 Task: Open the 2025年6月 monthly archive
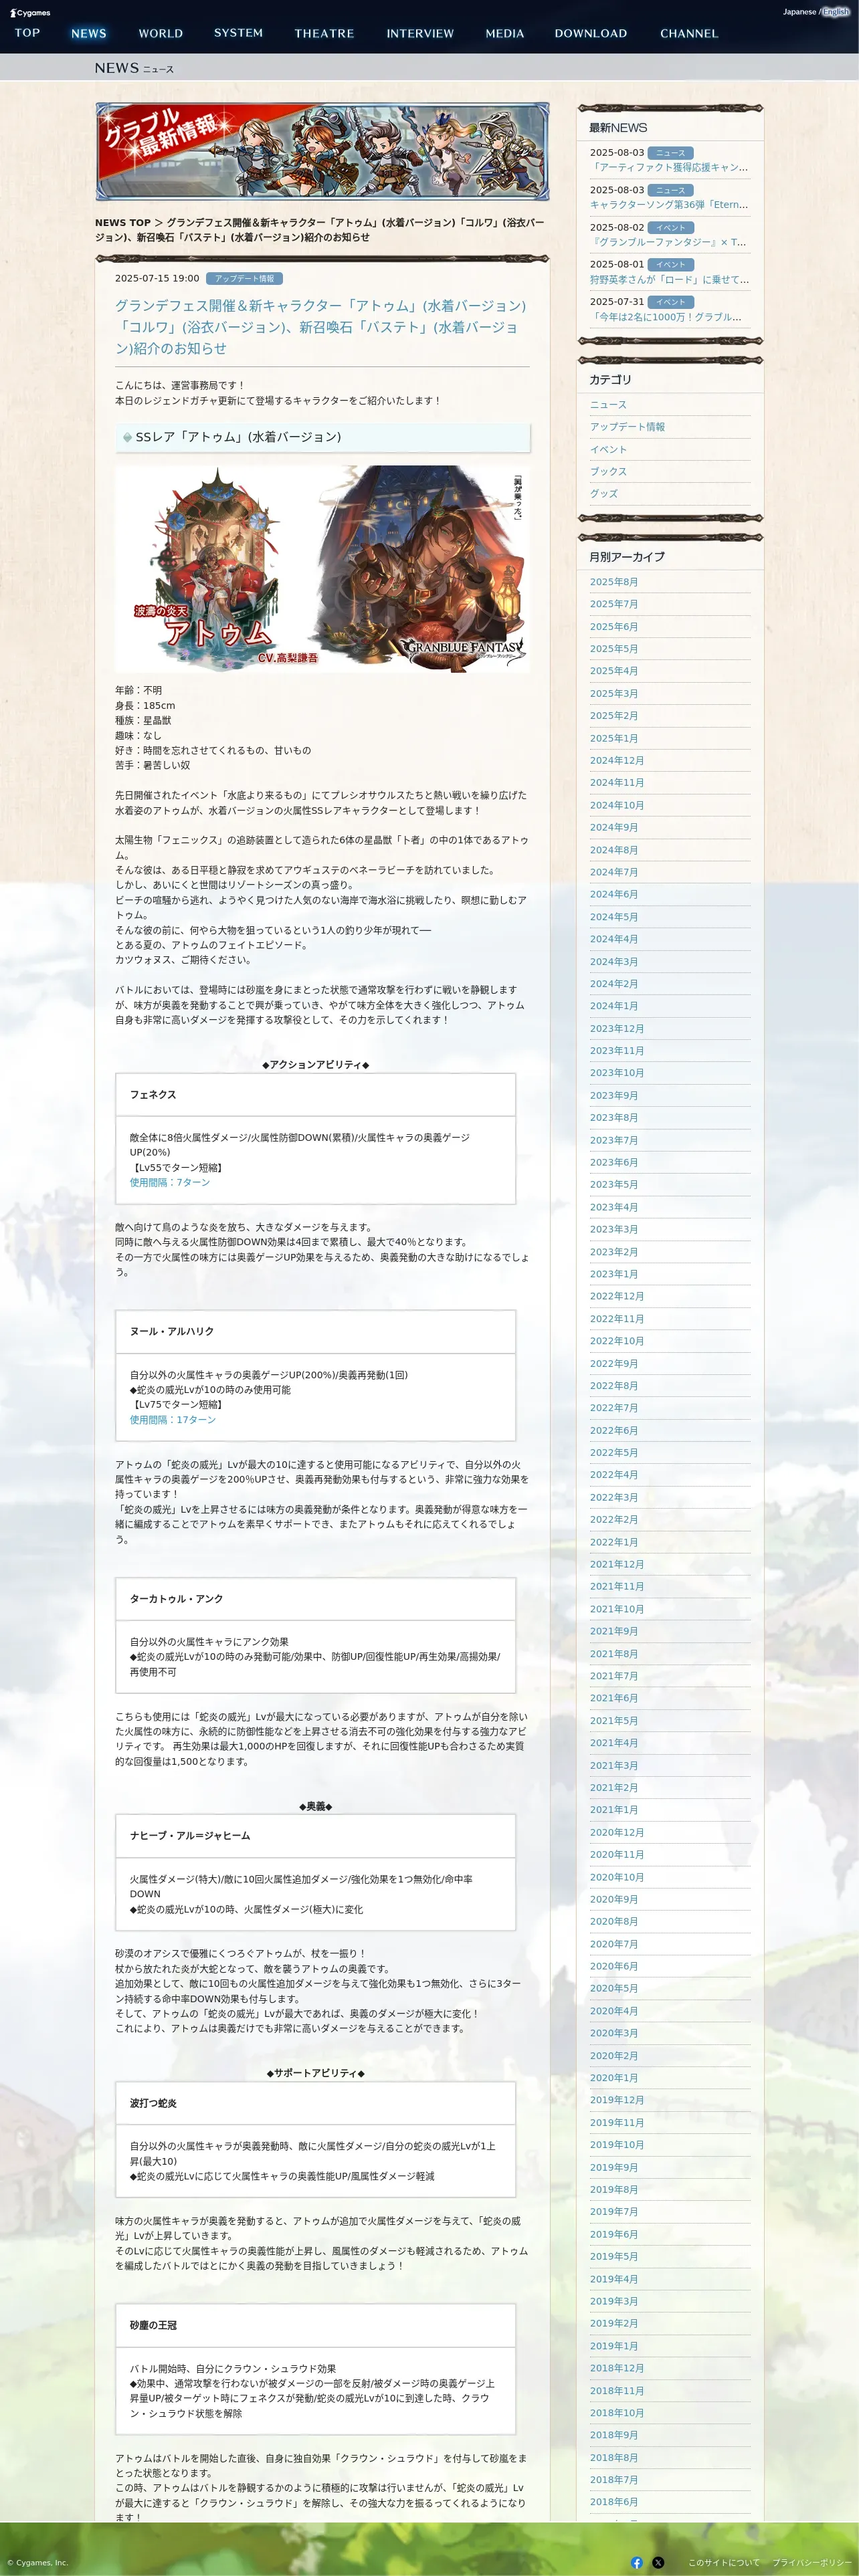[x=613, y=627]
